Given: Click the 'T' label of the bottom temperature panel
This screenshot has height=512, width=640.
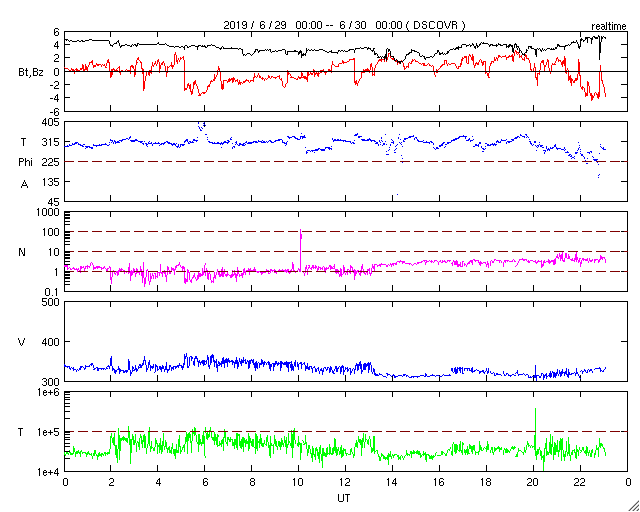Looking at the screenshot, I should tap(20, 432).
